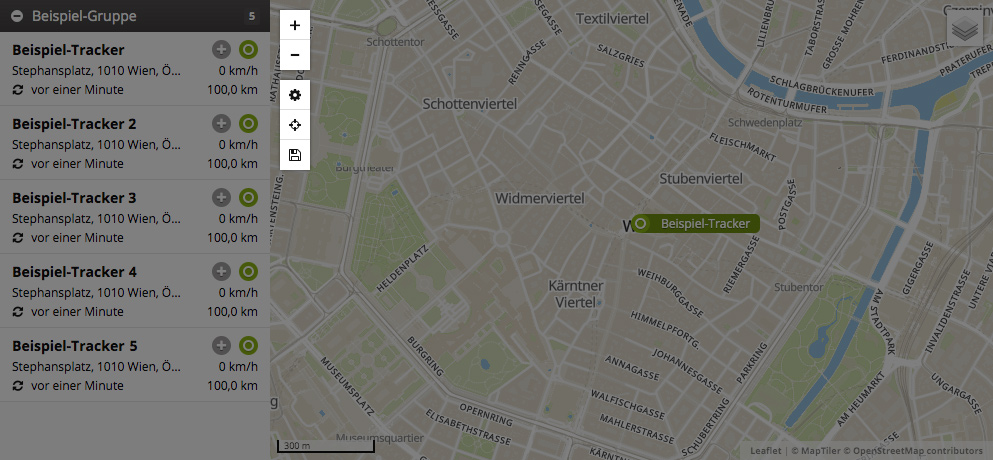Click the Beispiel-Gruppe header title
Image resolution: width=993 pixels, height=460 pixels.
[84, 16]
